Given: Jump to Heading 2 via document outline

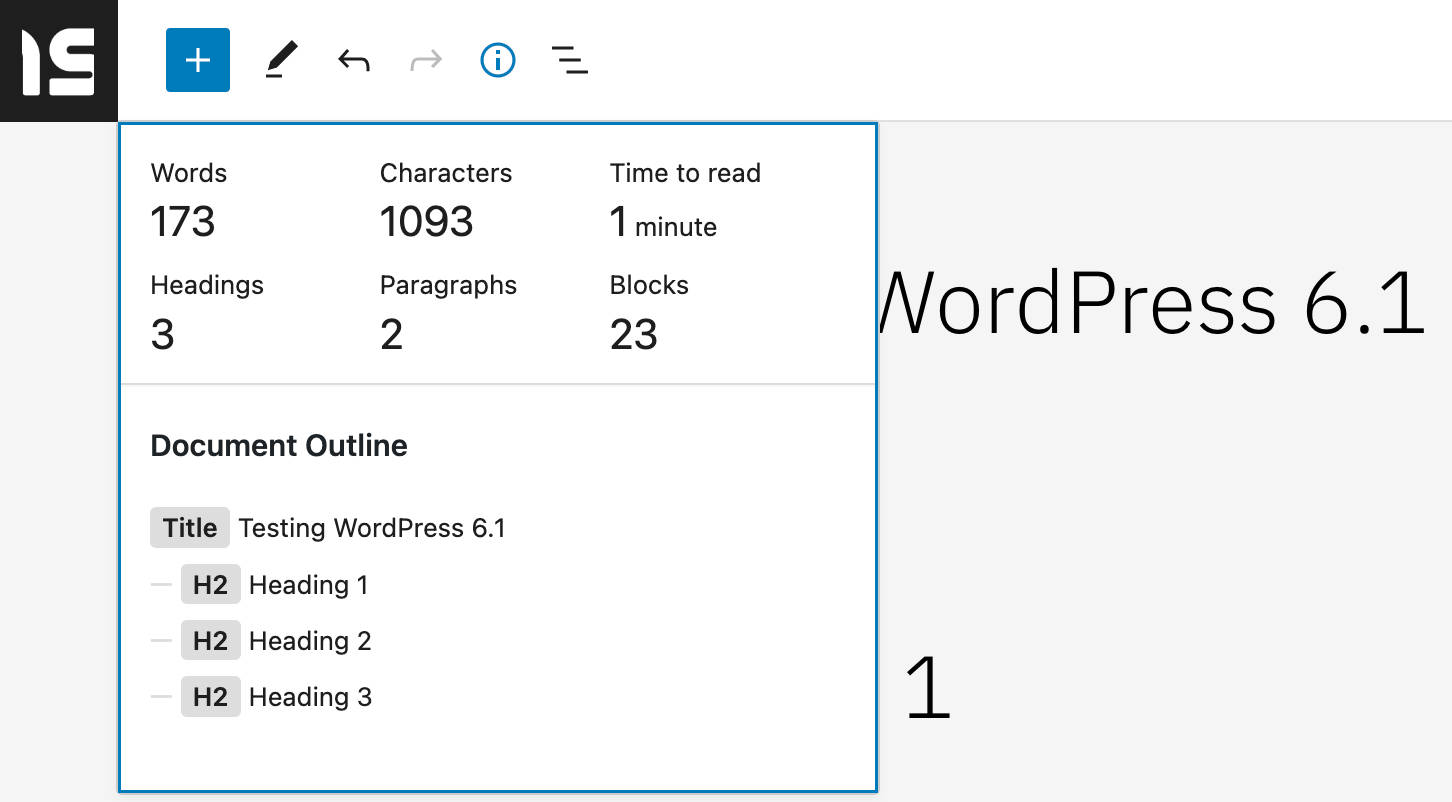Looking at the screenshot, I should (x=310, y=640).
